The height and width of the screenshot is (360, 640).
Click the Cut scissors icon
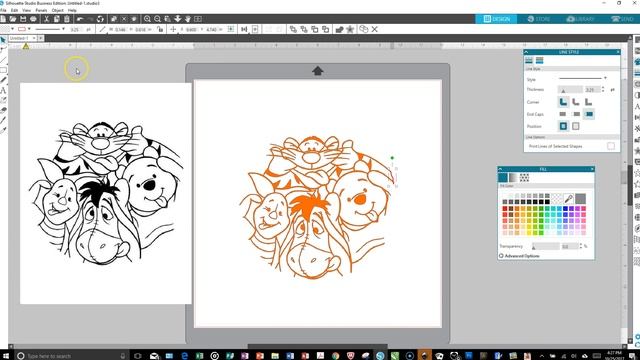[x=46, y=19]
